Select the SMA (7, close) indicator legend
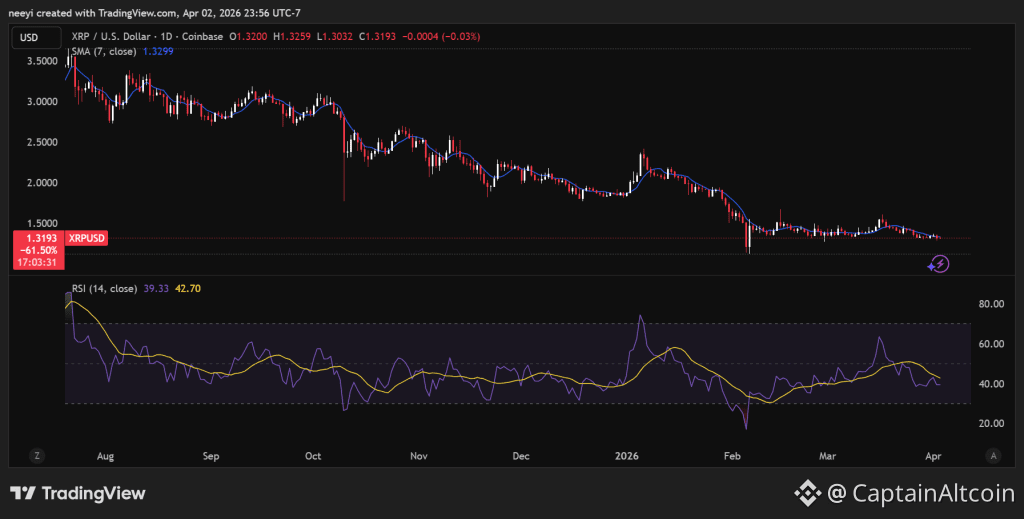The width and height of the screenshot is (1024, 519). pos(104,51)
